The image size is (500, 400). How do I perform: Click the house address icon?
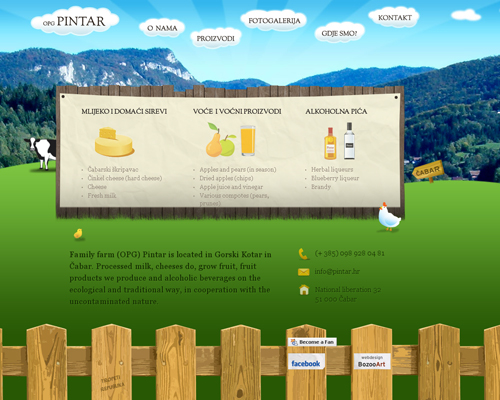click(x=304, y=289)
